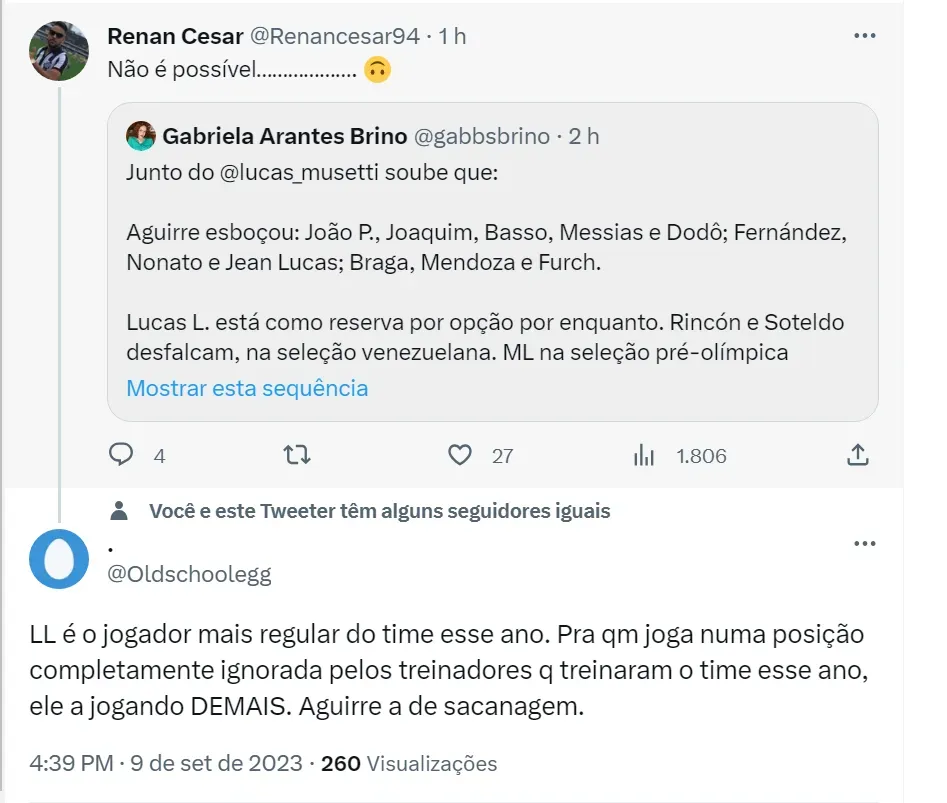The image size is (947, 803).
Task: Open more options on Renan Cesar's tweet
Action: [x=864, y=35]
